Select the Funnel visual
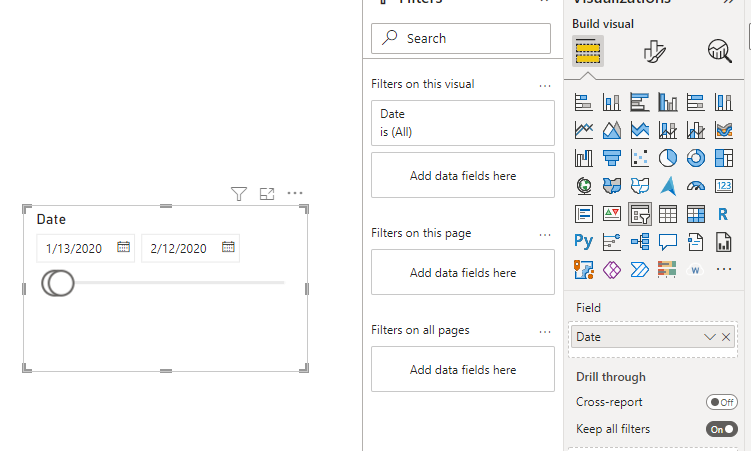This screenshot has width=751, height=451. click(x=612, y=158)
